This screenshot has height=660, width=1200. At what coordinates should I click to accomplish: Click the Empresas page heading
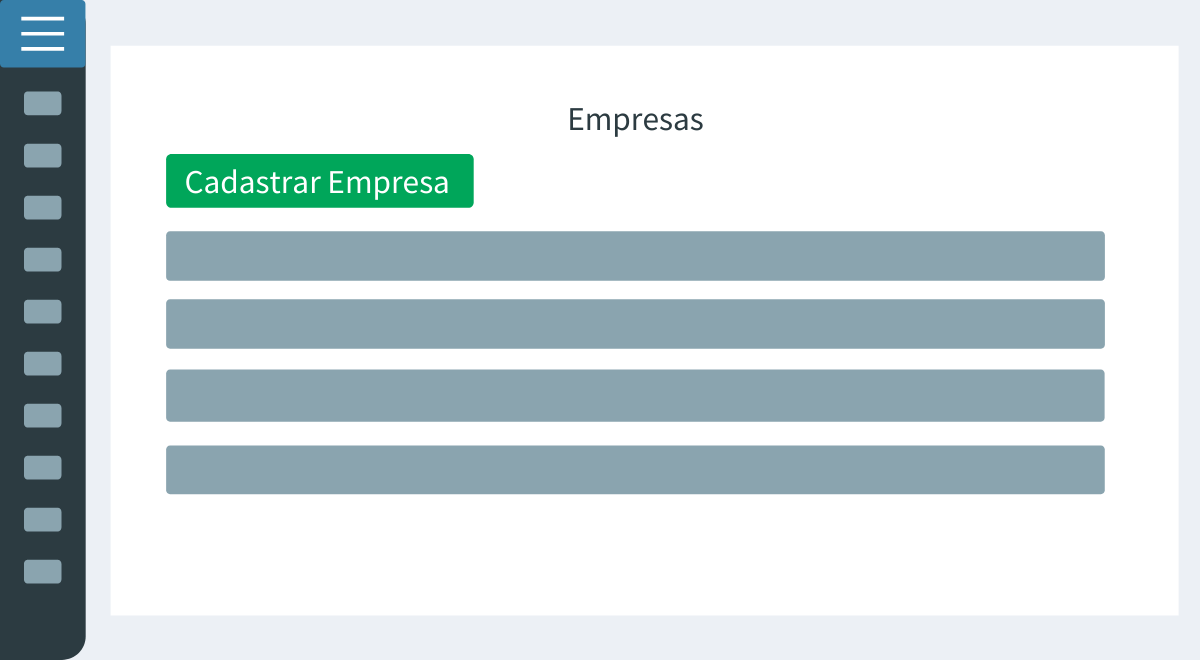(636, 120)
